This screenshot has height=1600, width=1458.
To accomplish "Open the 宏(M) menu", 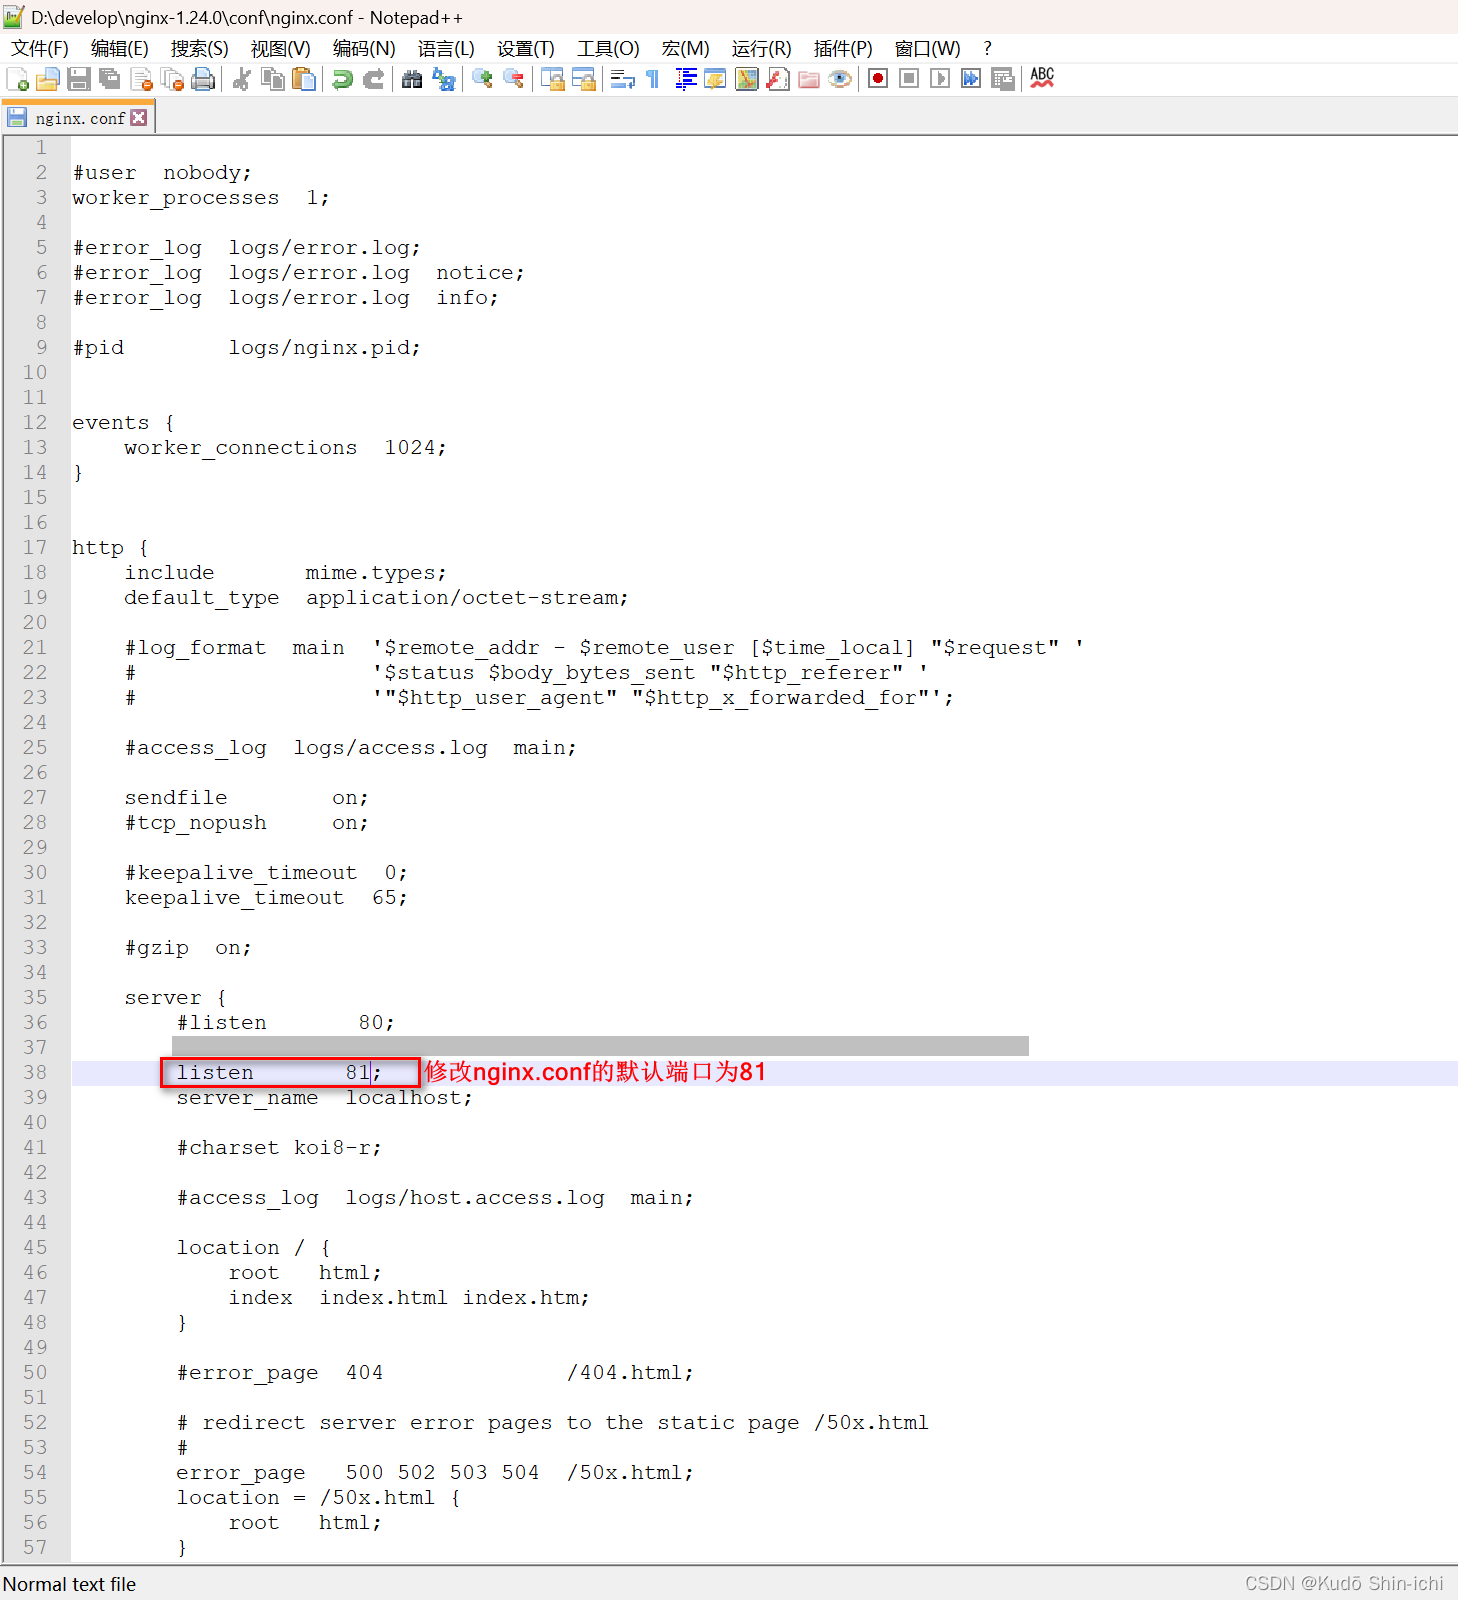I will (x=686, y=49).
